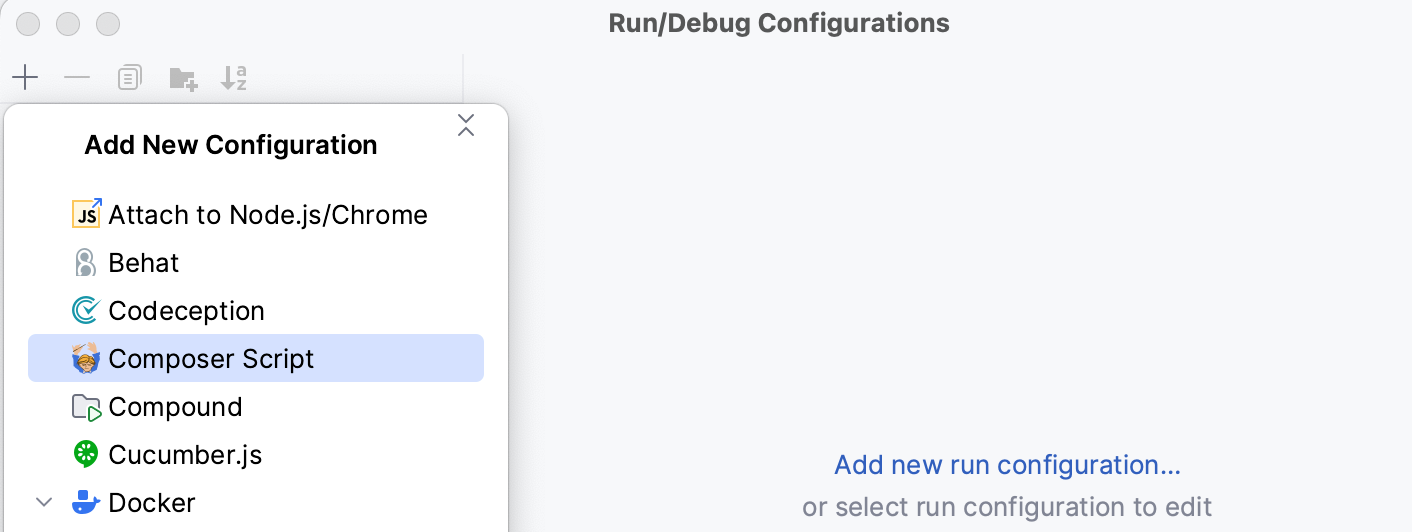Click the Add New Configuration plus icon

click(x=25, y=78)
